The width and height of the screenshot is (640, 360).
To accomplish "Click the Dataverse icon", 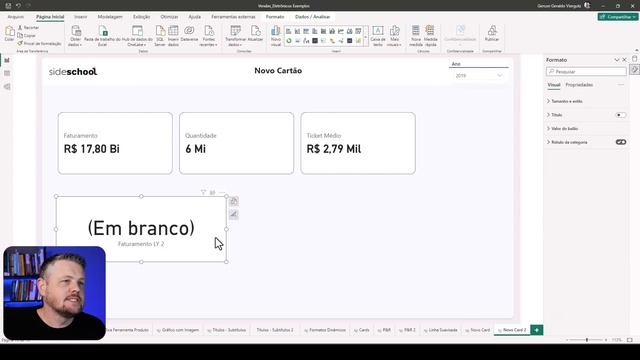I will tap(189, 33).
